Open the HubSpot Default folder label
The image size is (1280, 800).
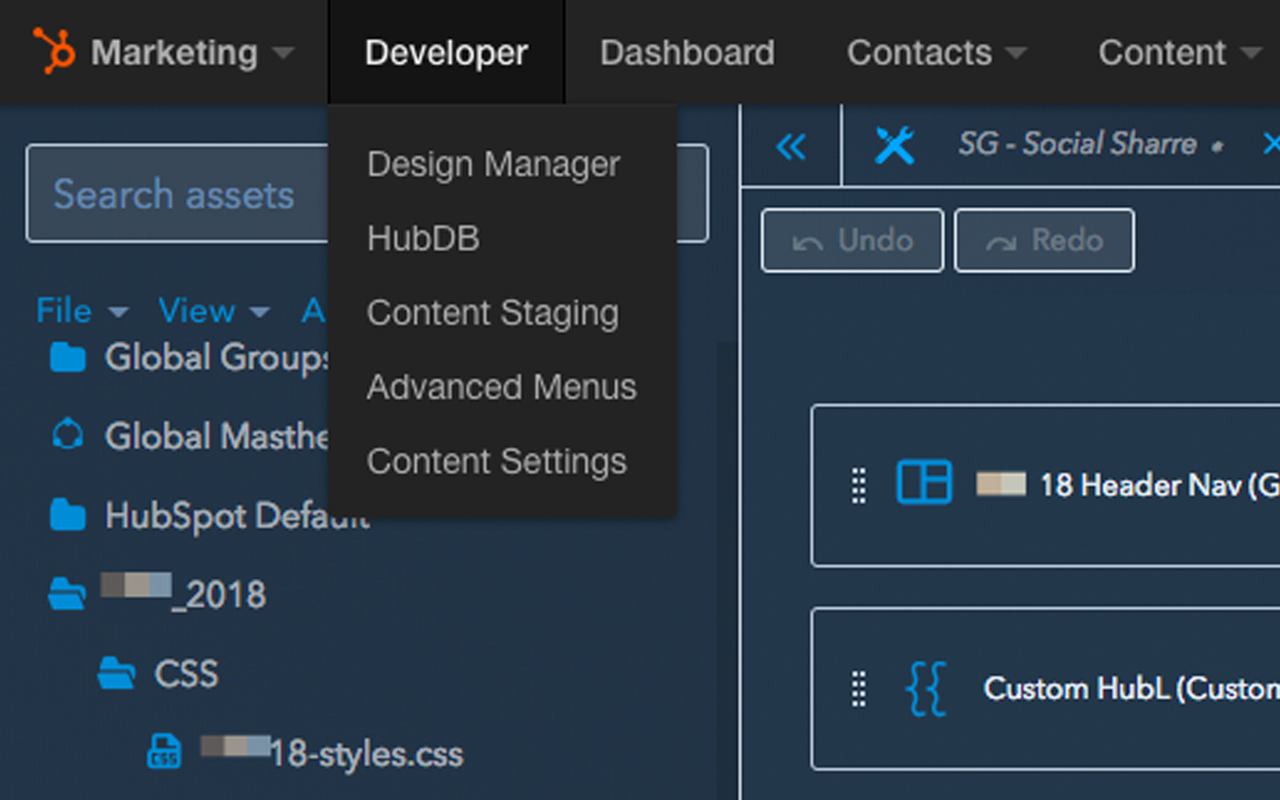point(237,516)
